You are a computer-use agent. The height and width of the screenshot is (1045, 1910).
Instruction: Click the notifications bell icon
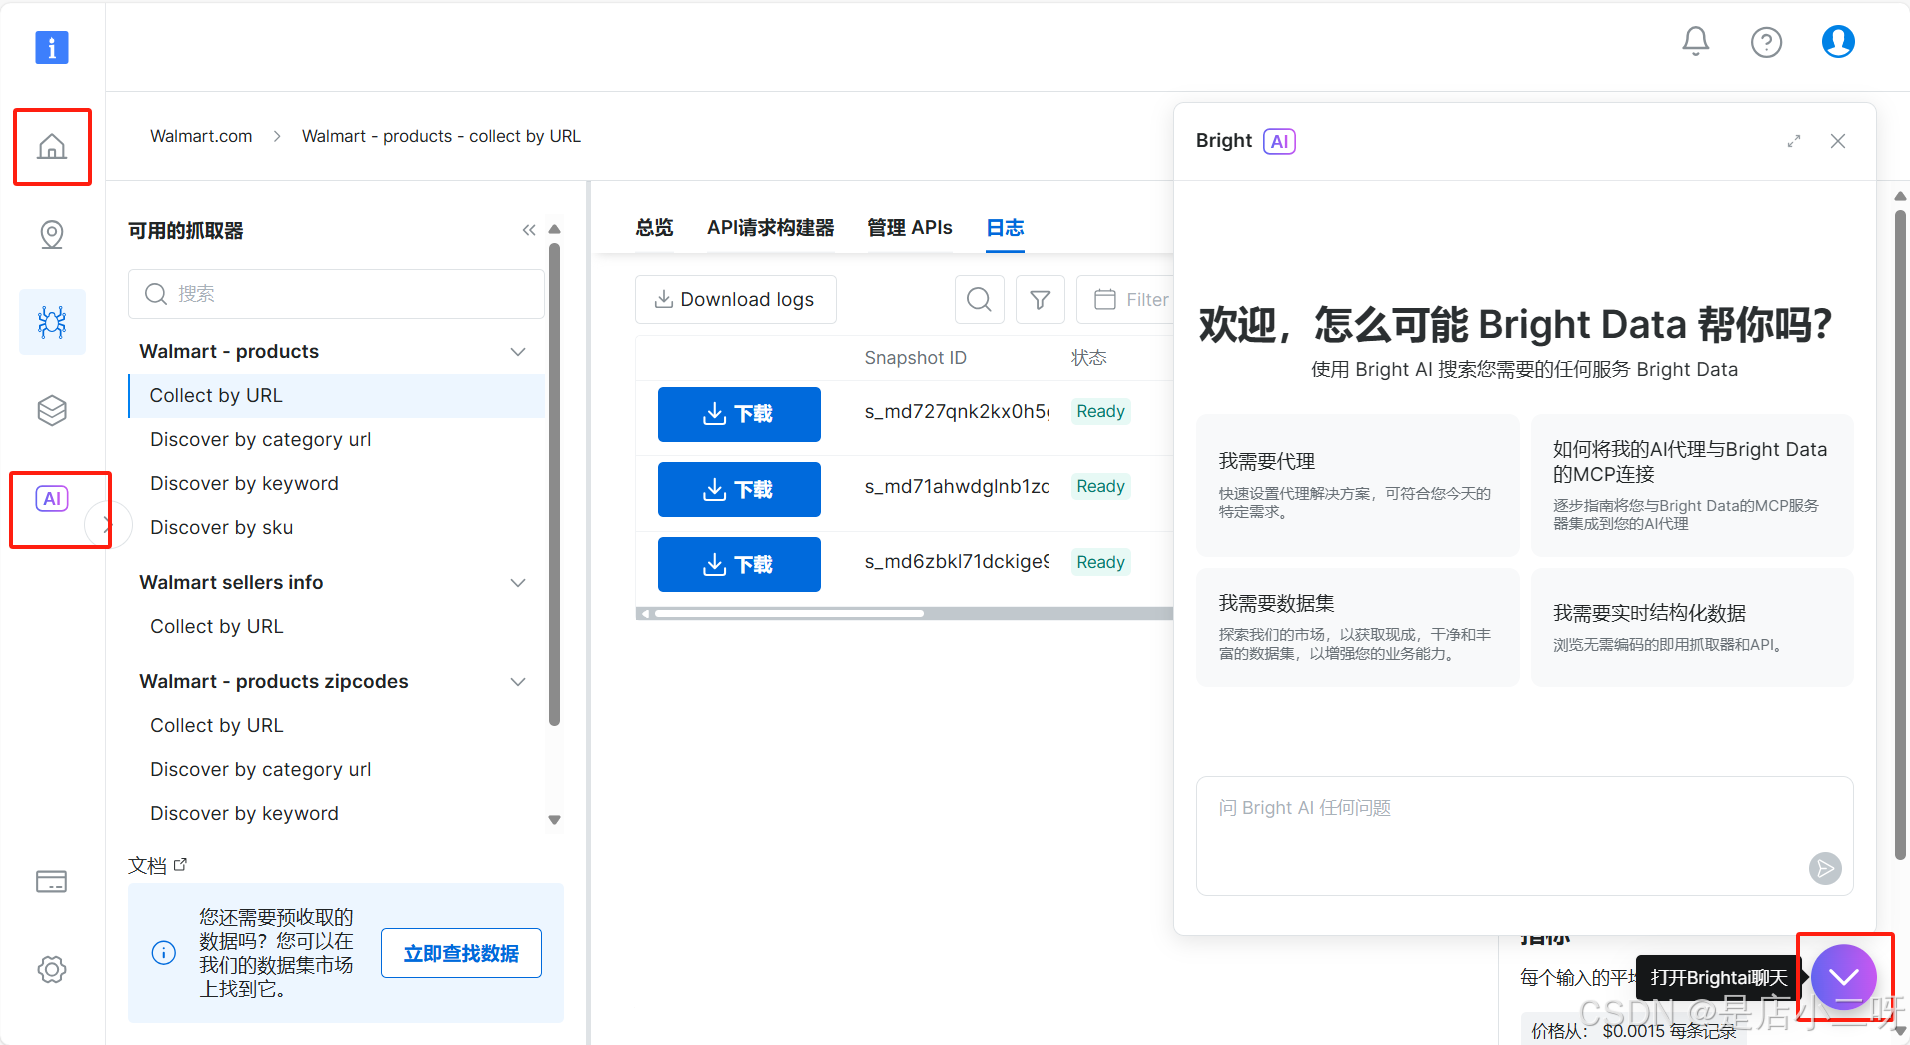[x=1695, y=42]
